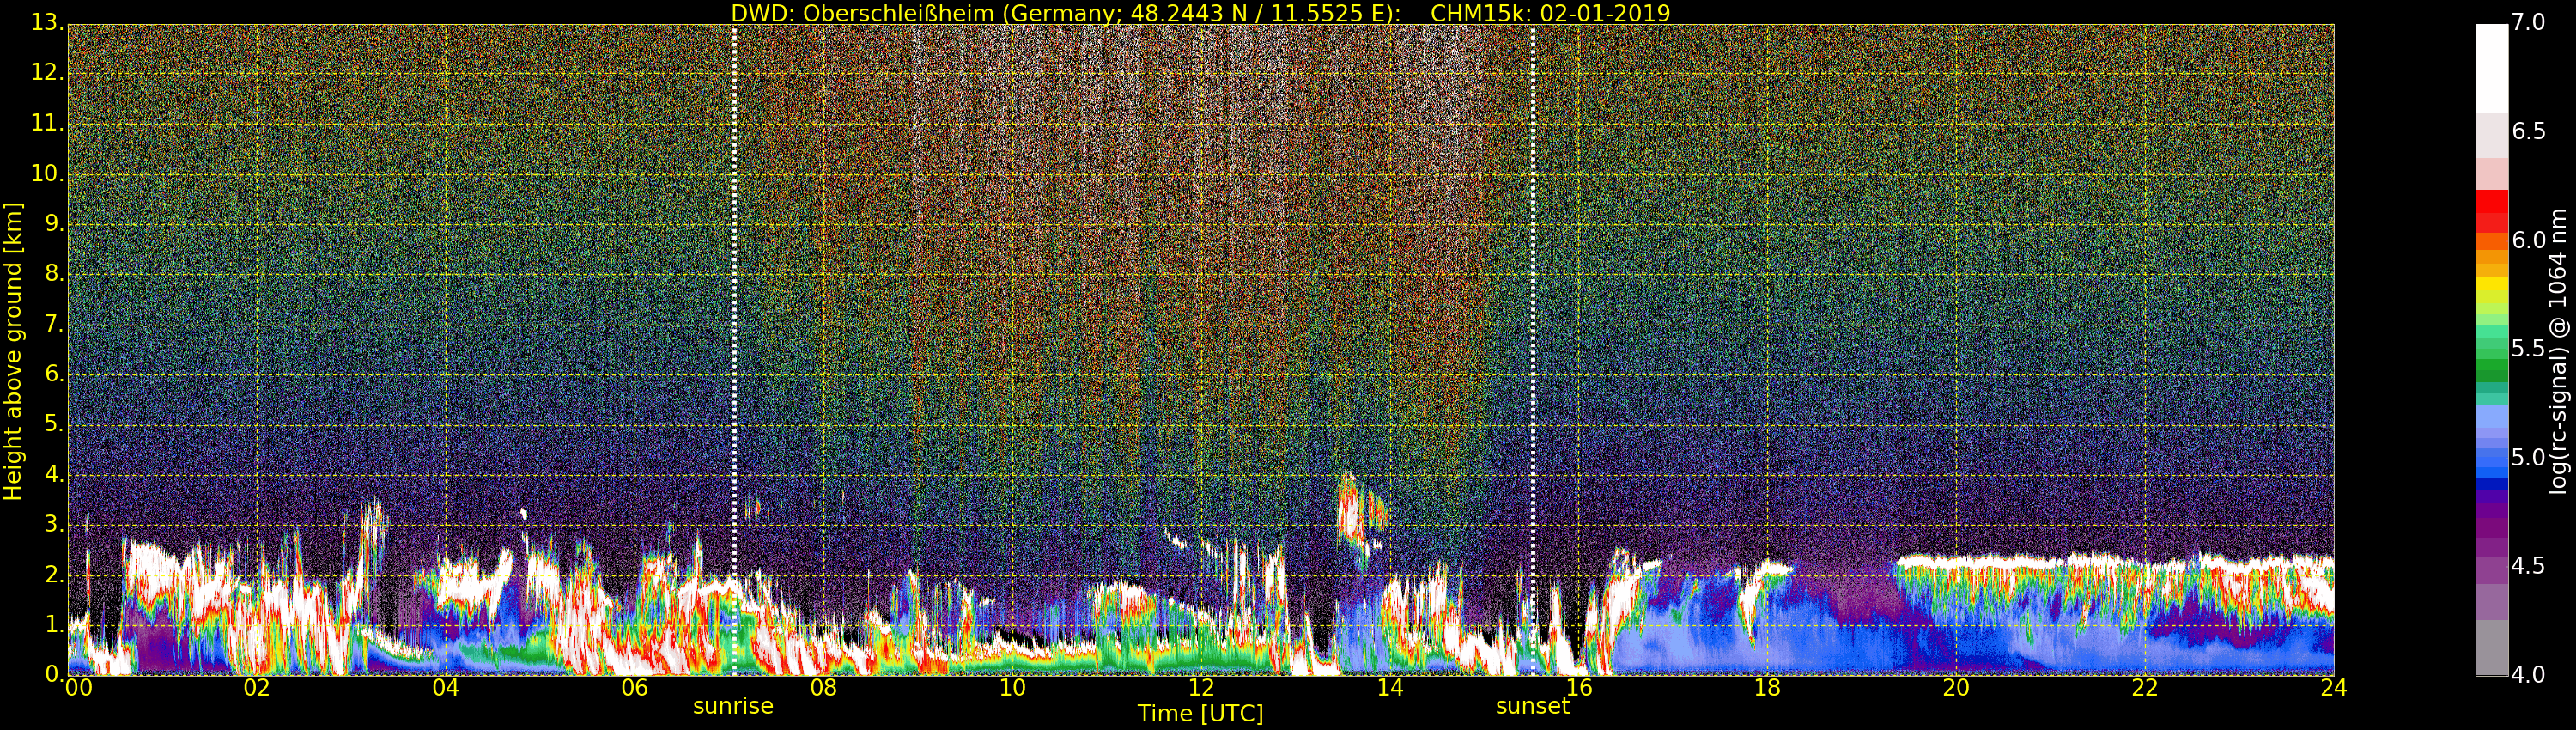
Task: Click the 24 tick label on time axis
Action: 2333,688
